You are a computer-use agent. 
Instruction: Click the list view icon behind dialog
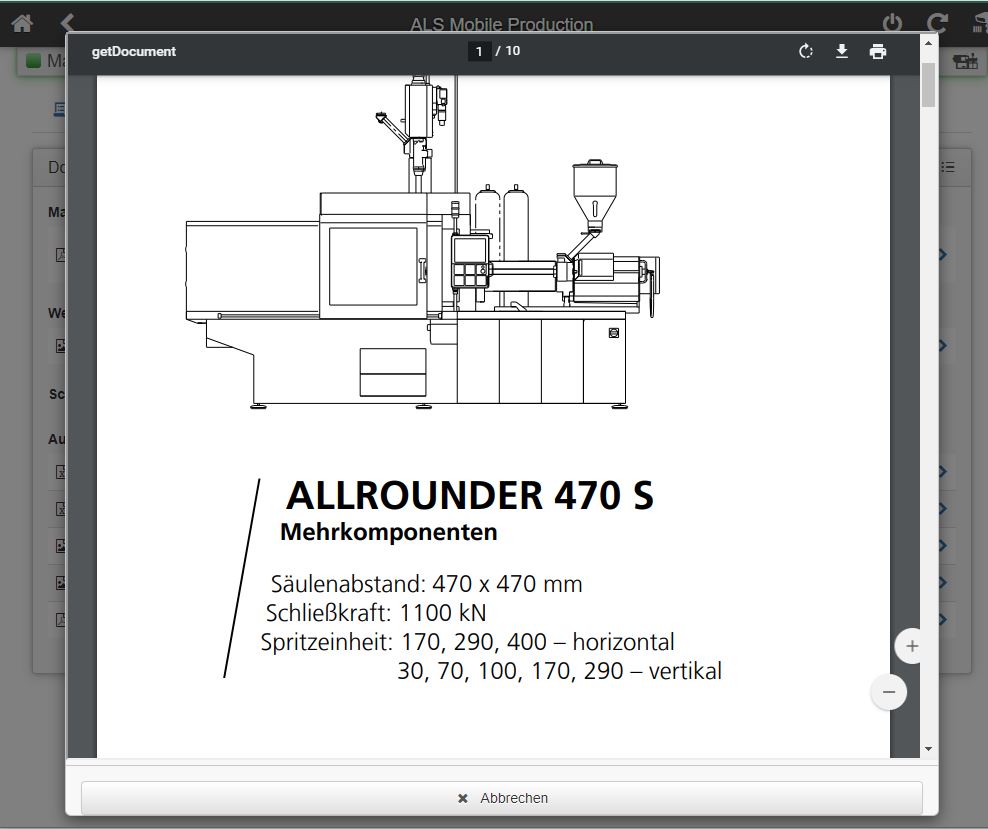tap(948, 167)
